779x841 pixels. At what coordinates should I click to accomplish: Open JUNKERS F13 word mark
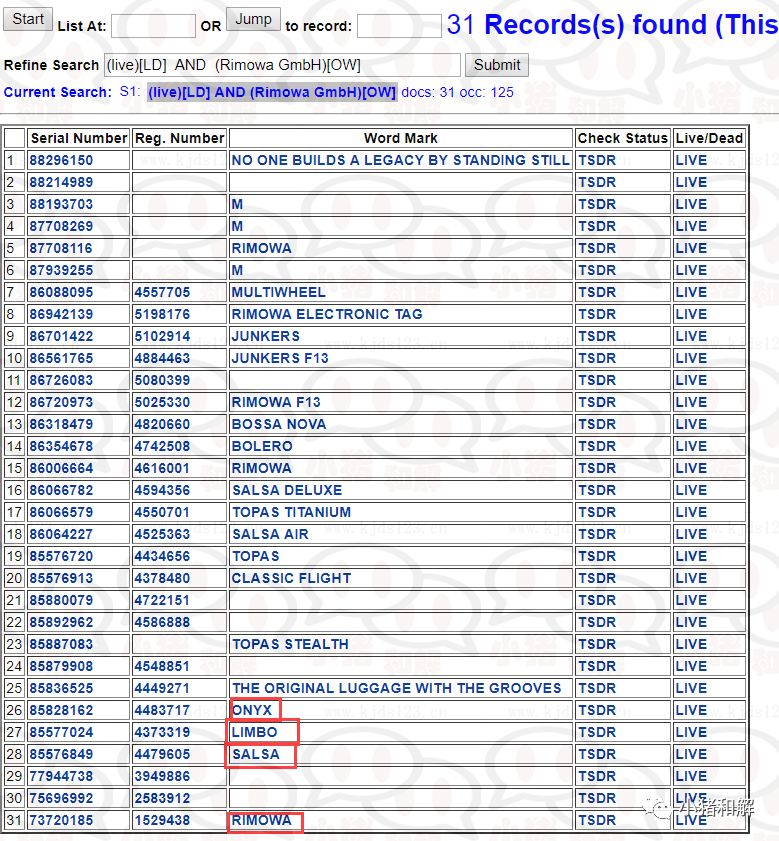280,358
